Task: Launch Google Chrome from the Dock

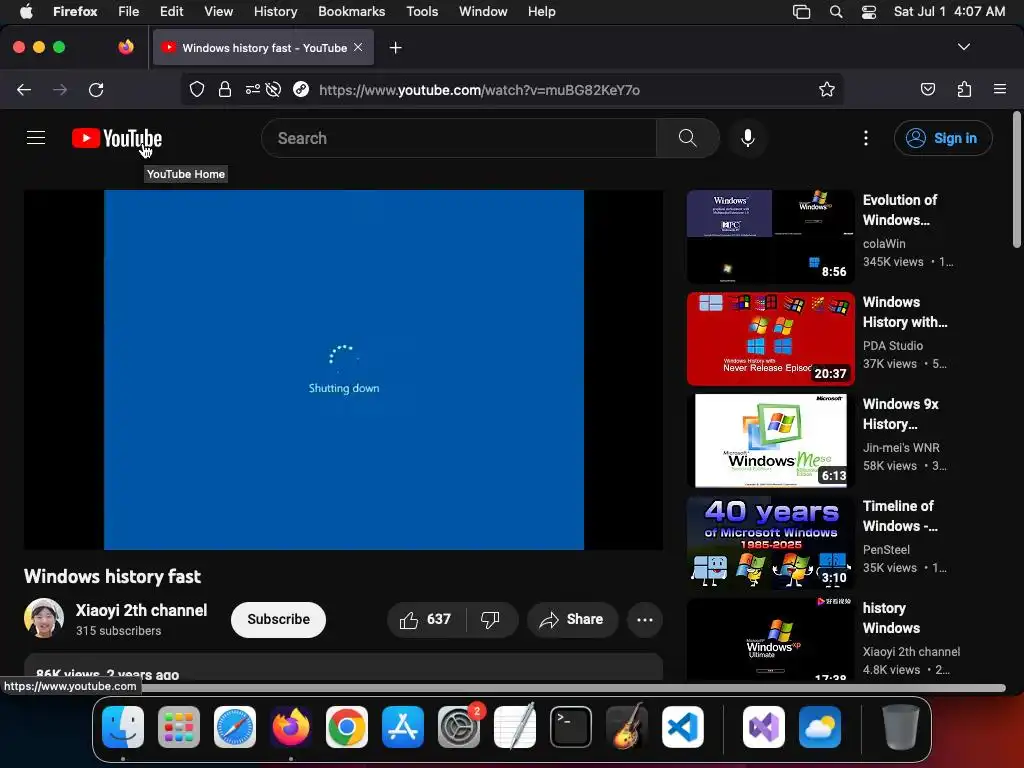Action: click(x=347, y=727)
